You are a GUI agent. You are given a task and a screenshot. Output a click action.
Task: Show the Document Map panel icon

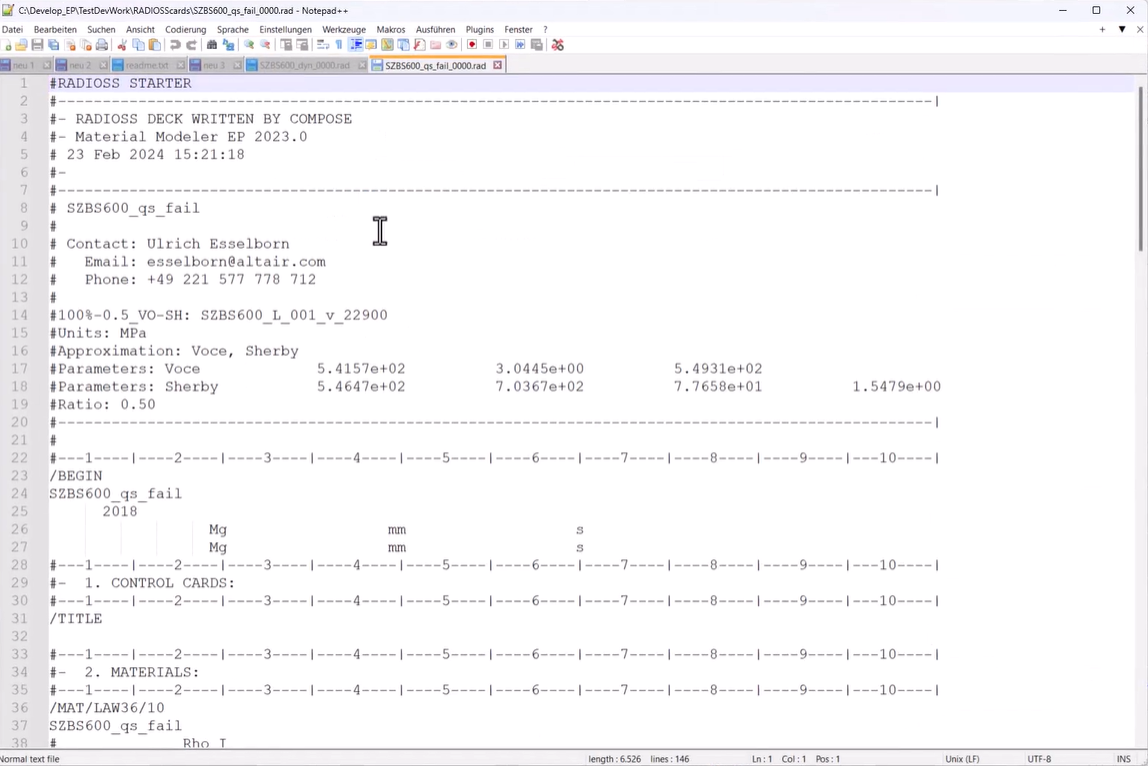(x=387, y=45)
